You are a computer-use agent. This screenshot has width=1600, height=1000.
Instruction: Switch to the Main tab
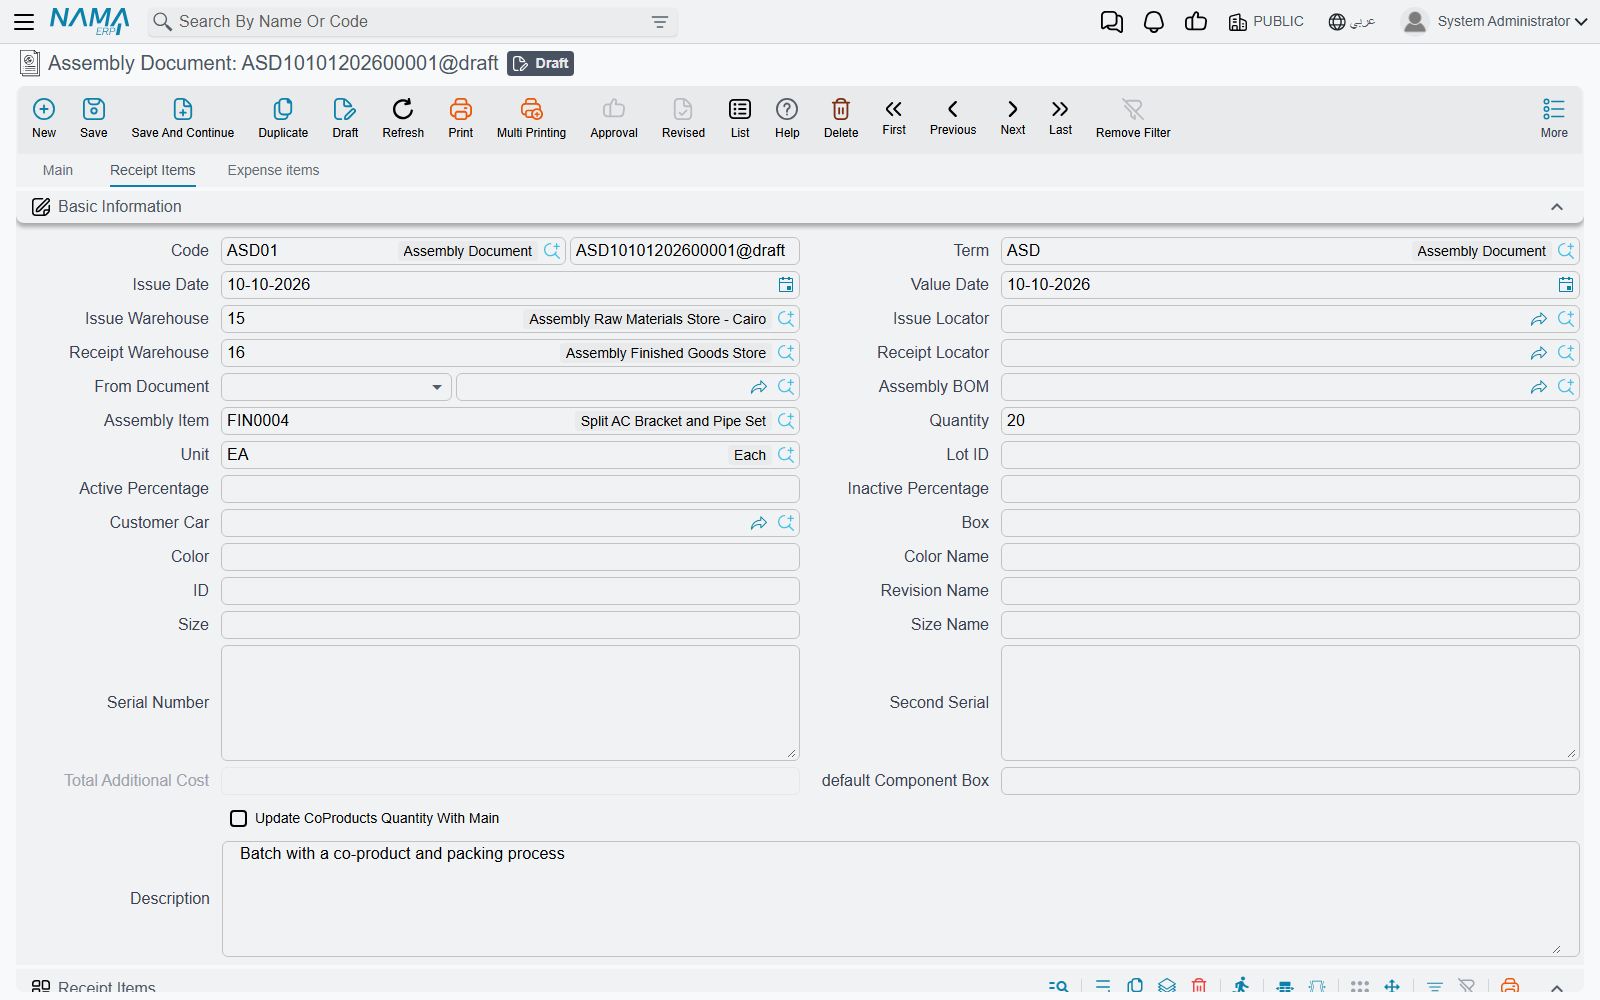pyautogui.click(x=58, y=170)
